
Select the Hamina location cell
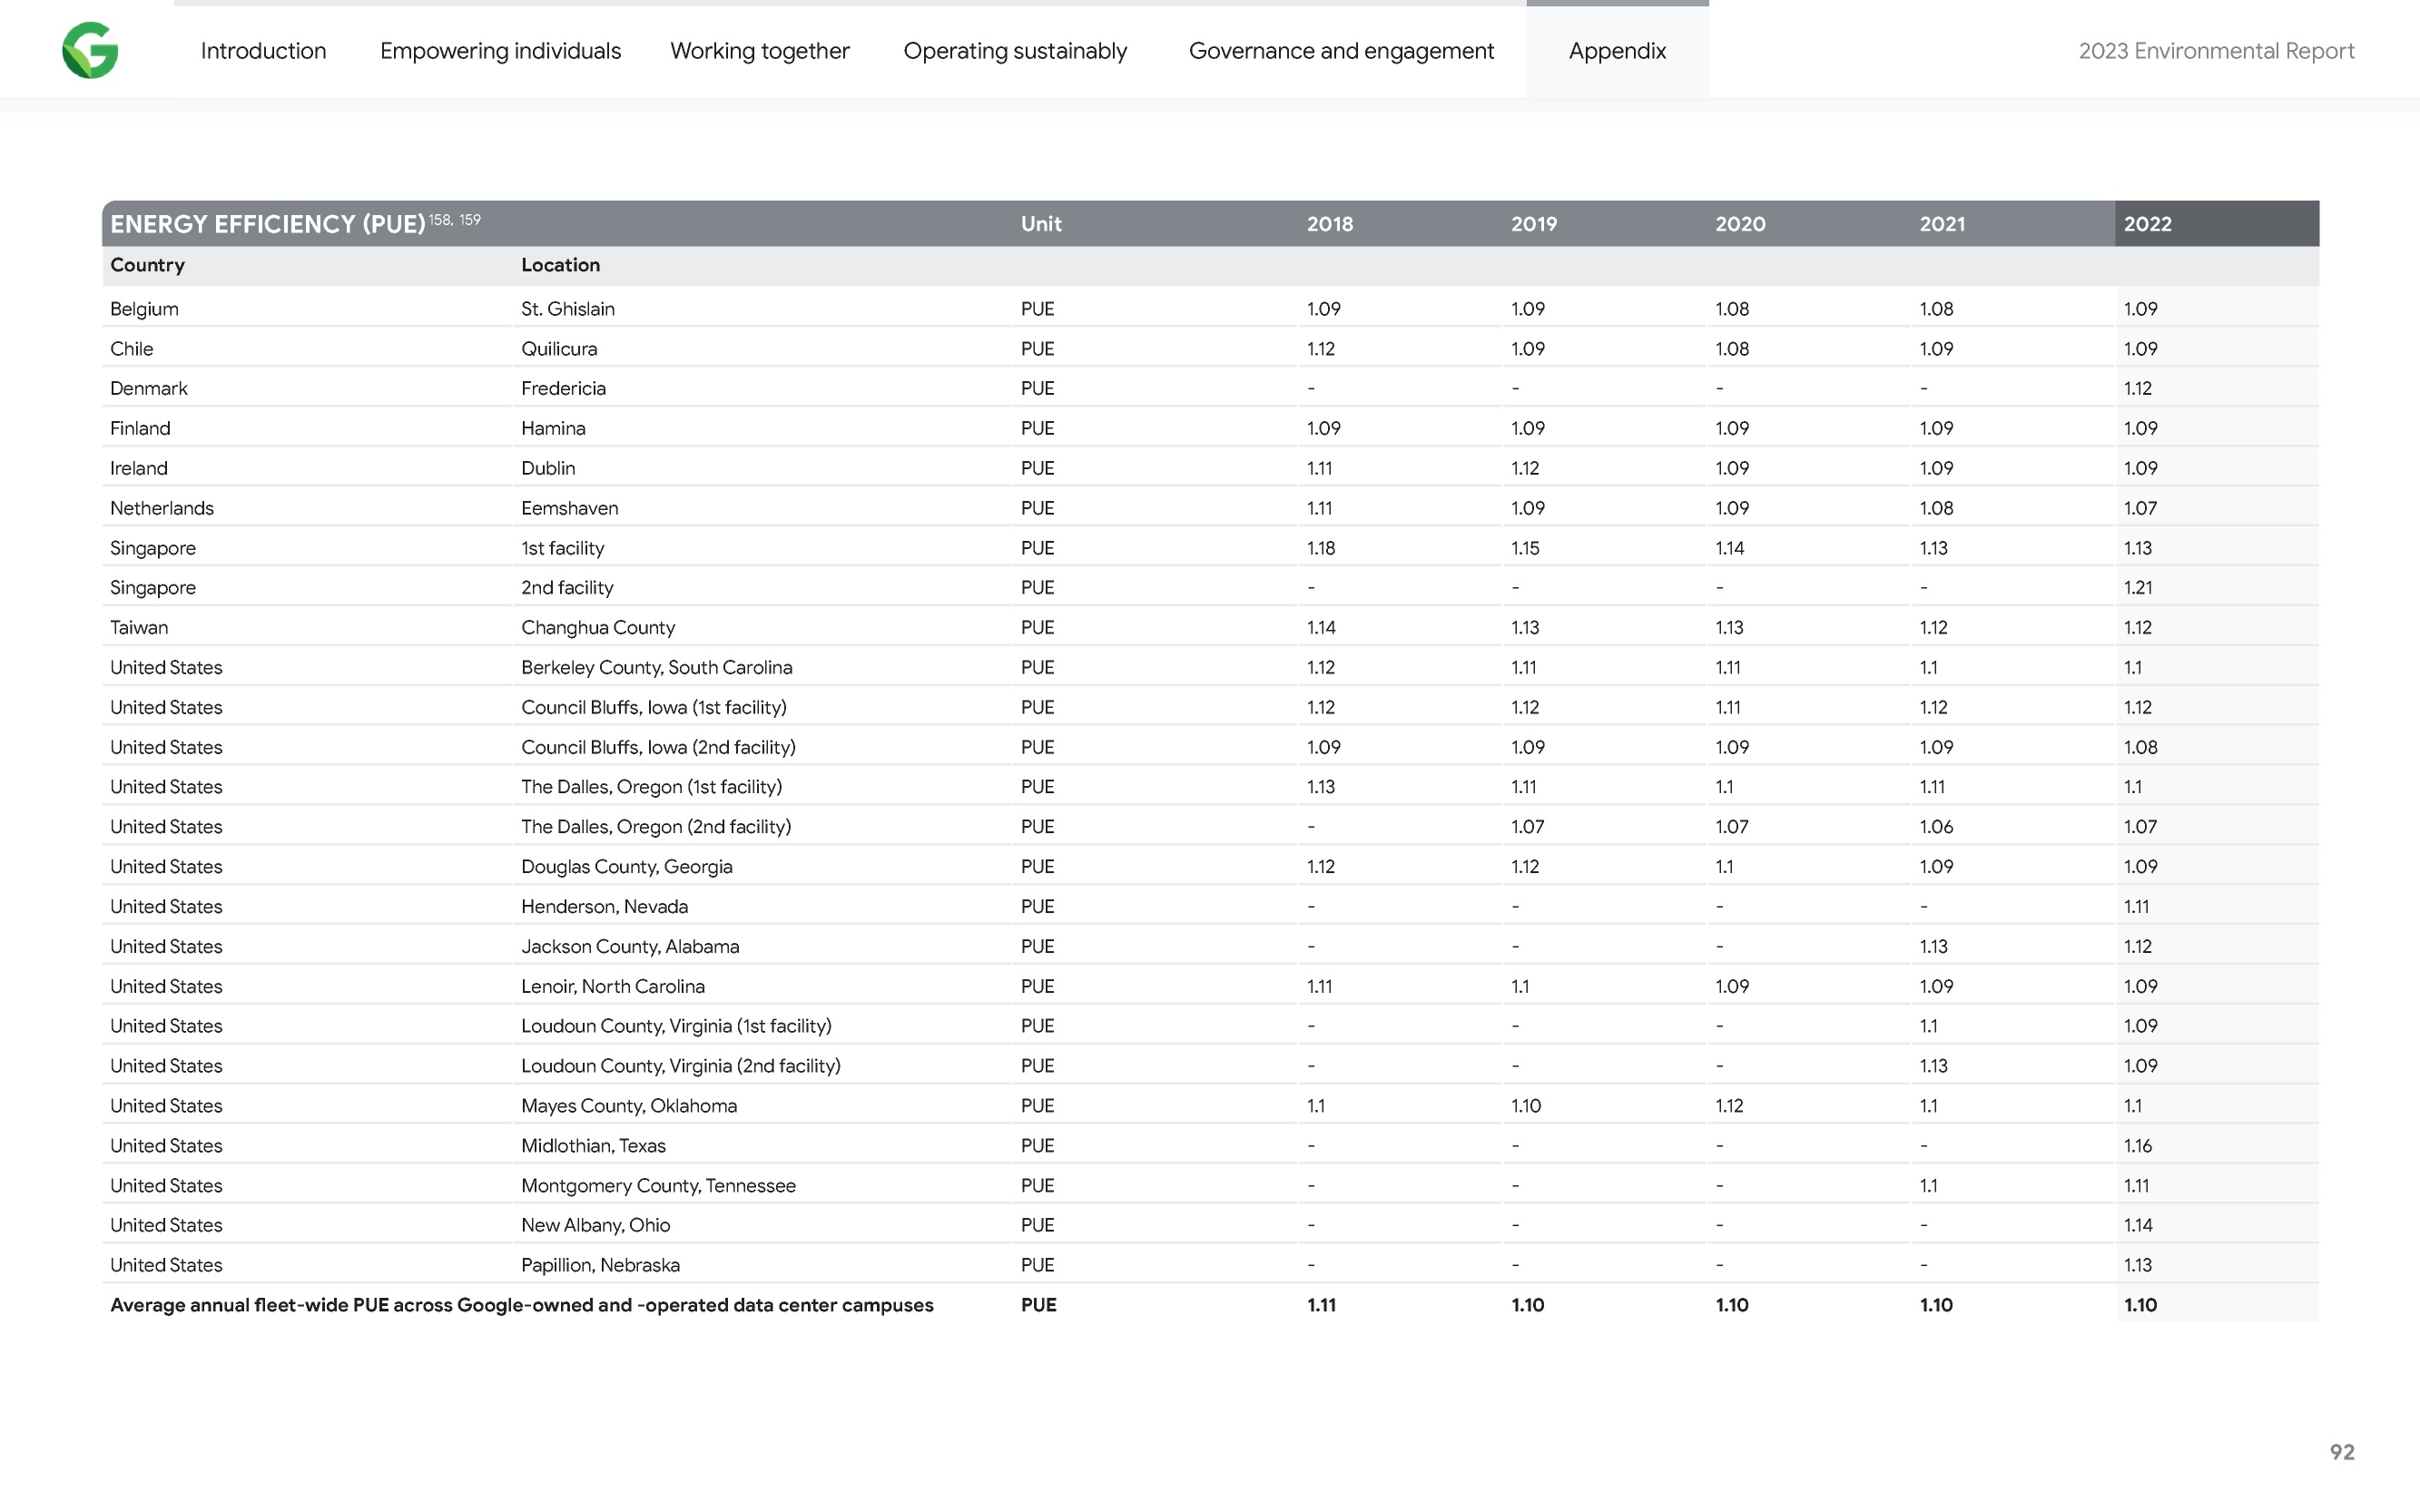click(x=553, y=428)
